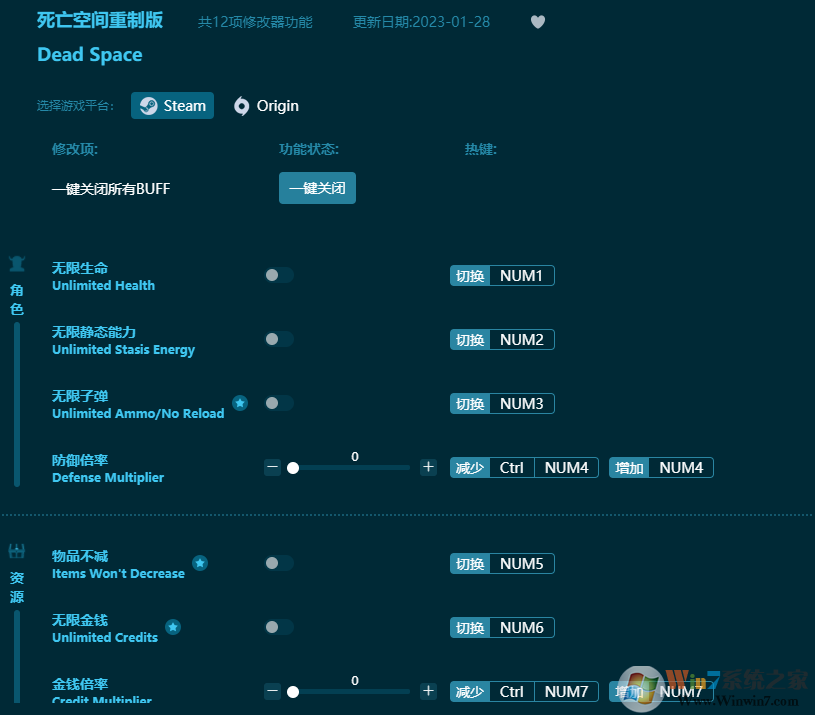815x715 pixels.
Task: Select the Origin platform option
Action: [x=266, y=106]
